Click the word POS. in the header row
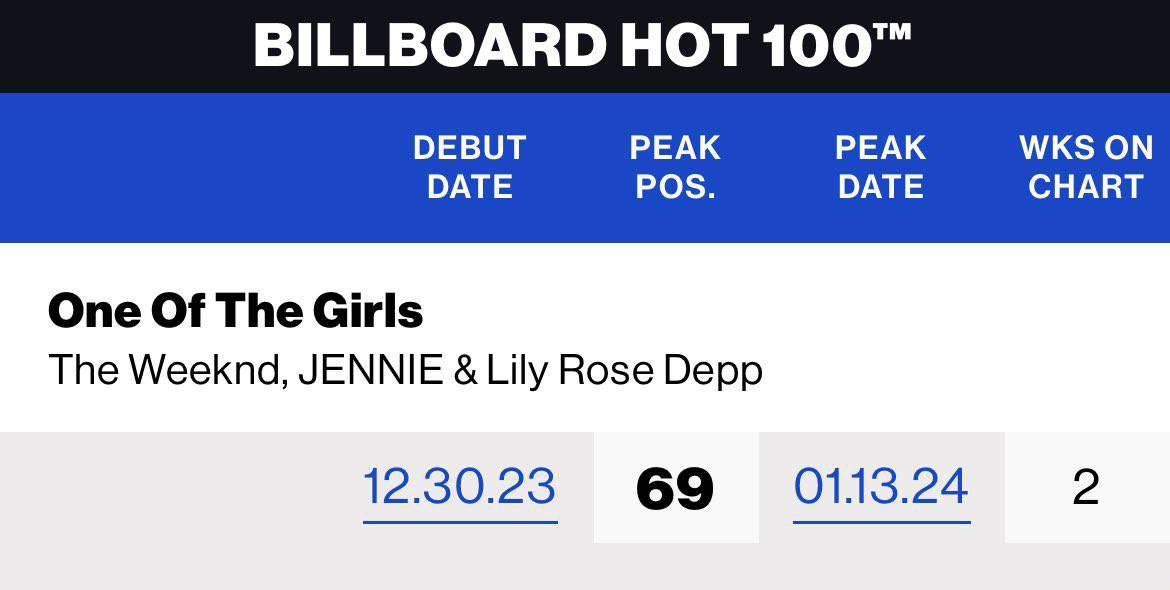The image size is (1170, 590). (675, 186)
